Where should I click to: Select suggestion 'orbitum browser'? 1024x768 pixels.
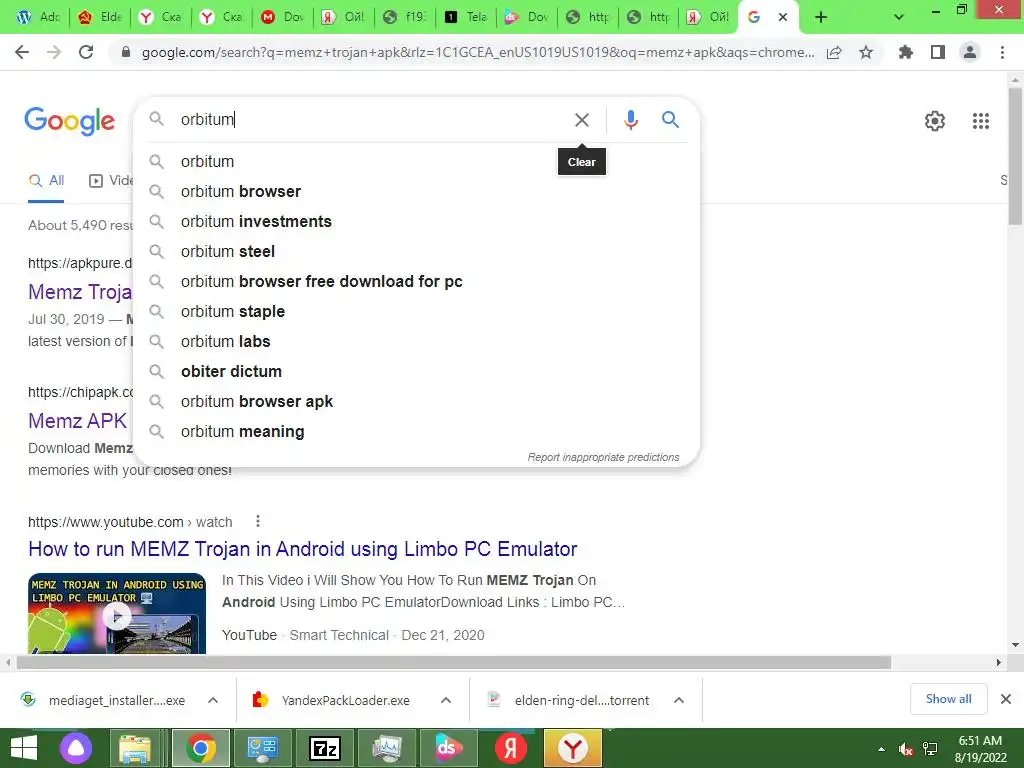pyautogui.click(x=417, y=191)
